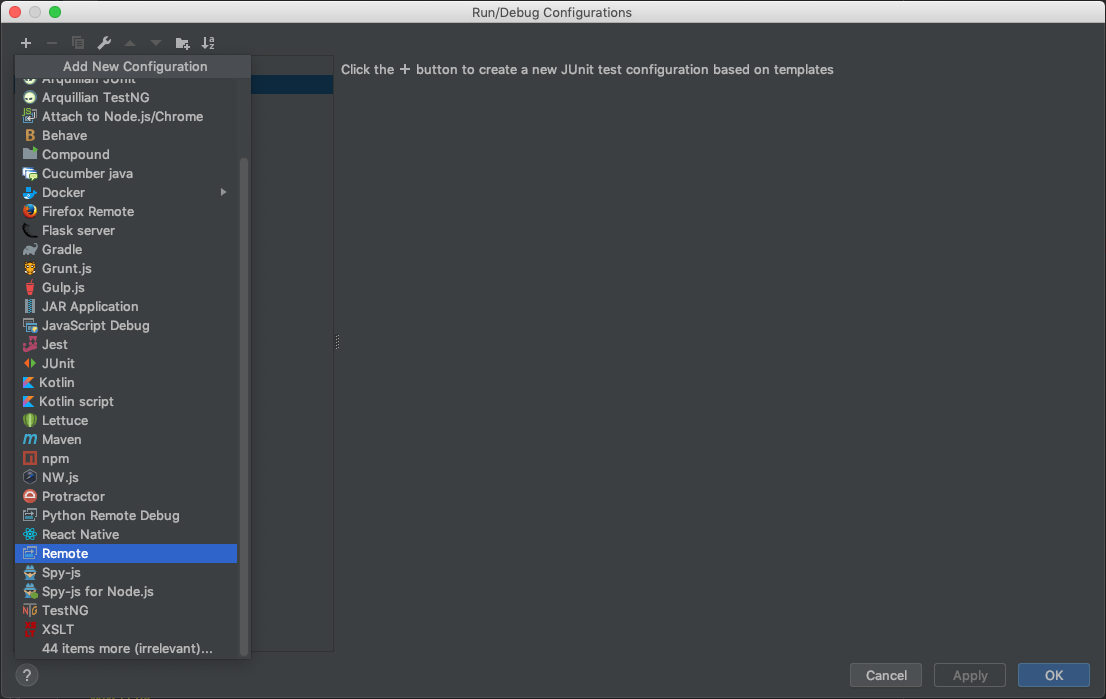Select Flask server configuration
This screenshot has width=1106, height=699.
(x=126, y=231)
